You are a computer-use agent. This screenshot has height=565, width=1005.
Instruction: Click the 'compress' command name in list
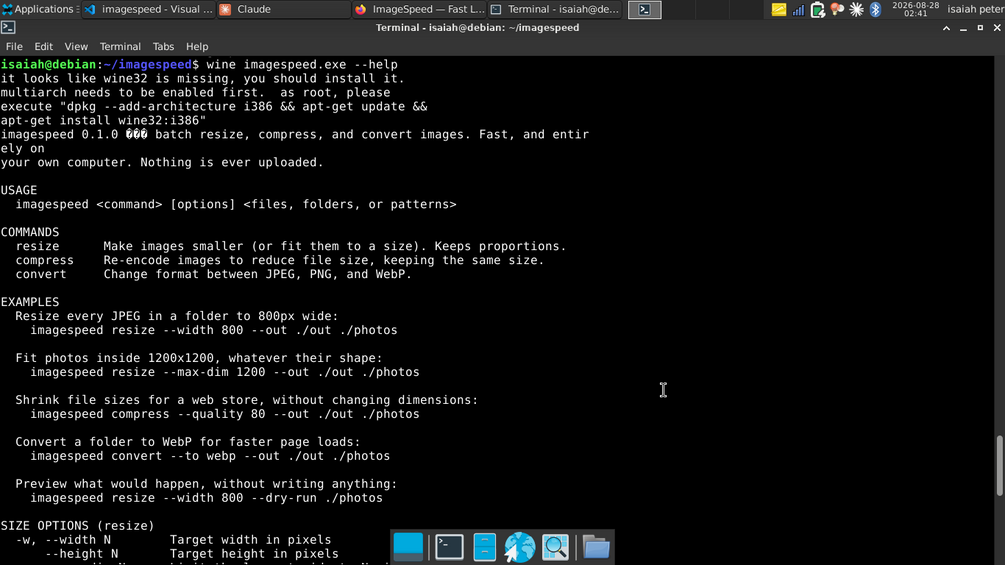tap(44, 260)
